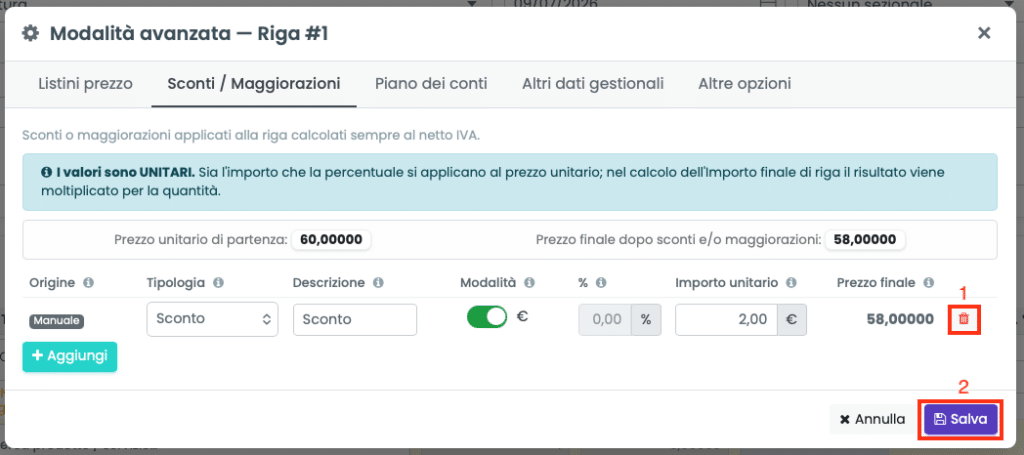Delete the Sconto discount row via trash icon
Viewport: 1024px width, 455px height.
point(963,319)
